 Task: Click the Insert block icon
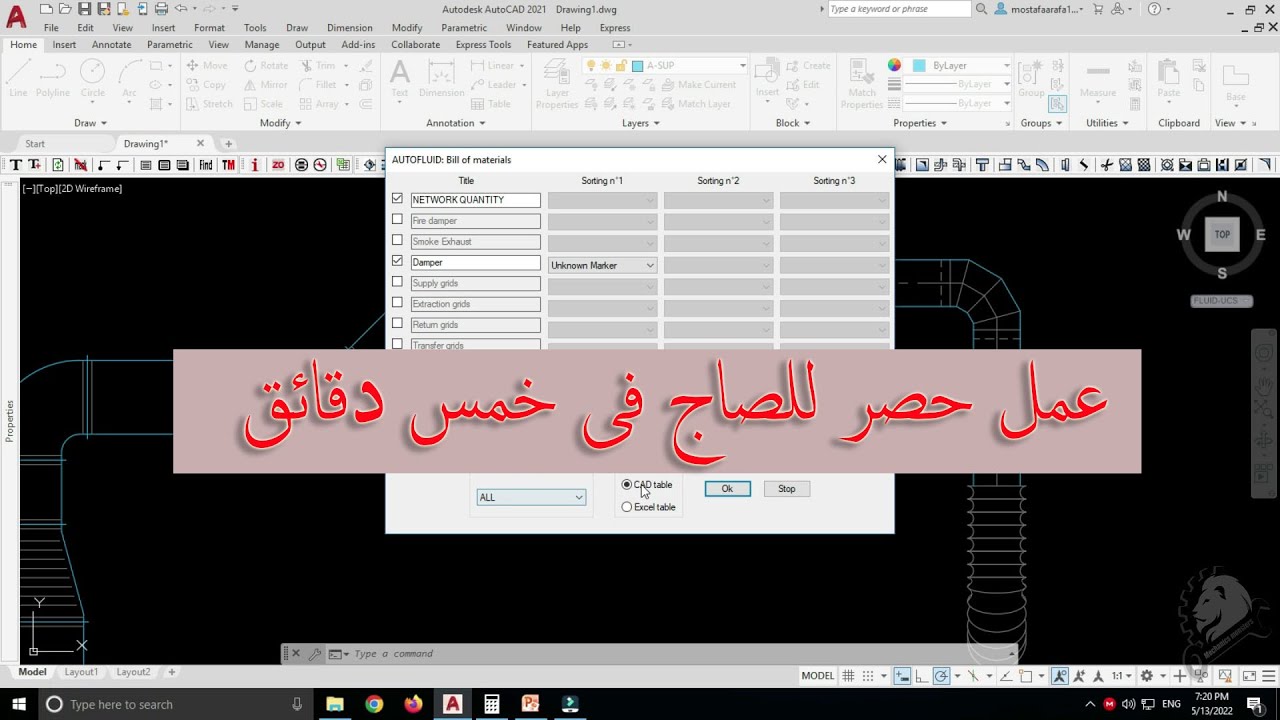(x=767, y=78)
